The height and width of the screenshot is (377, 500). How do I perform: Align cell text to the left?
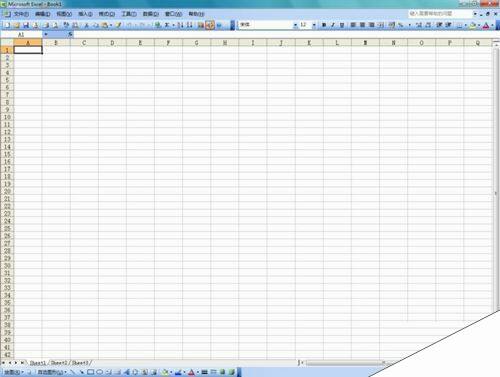tap(353, 25)
